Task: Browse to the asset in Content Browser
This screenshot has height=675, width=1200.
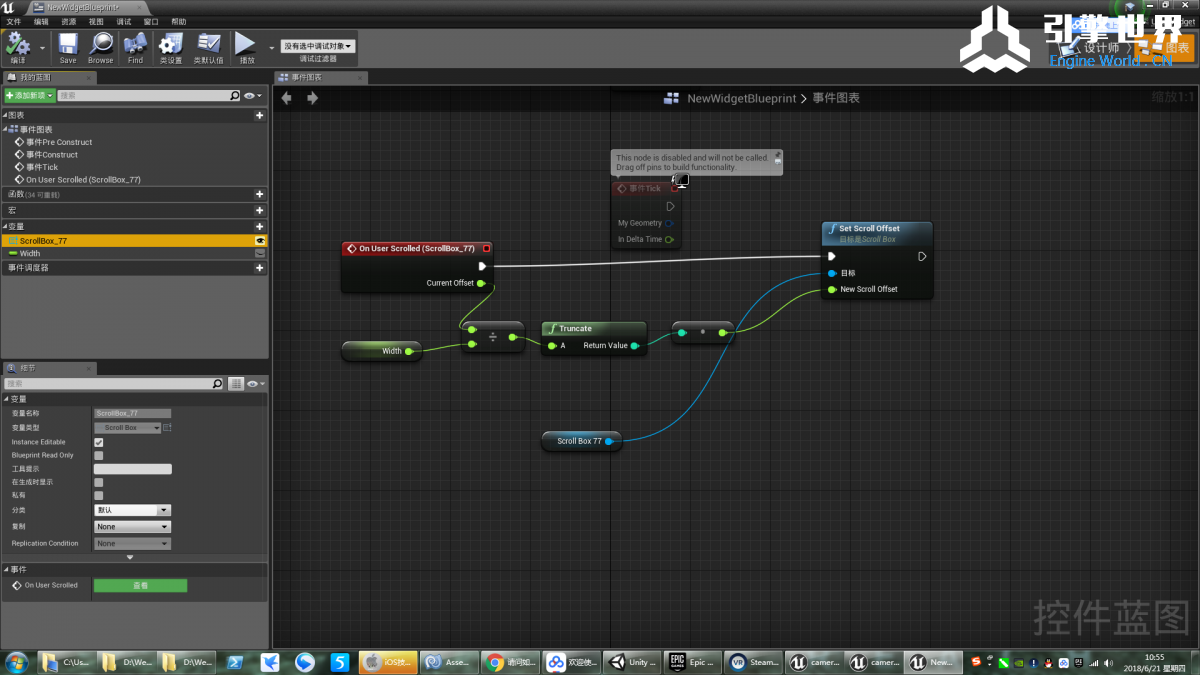Action: click(x=101, y=47)
